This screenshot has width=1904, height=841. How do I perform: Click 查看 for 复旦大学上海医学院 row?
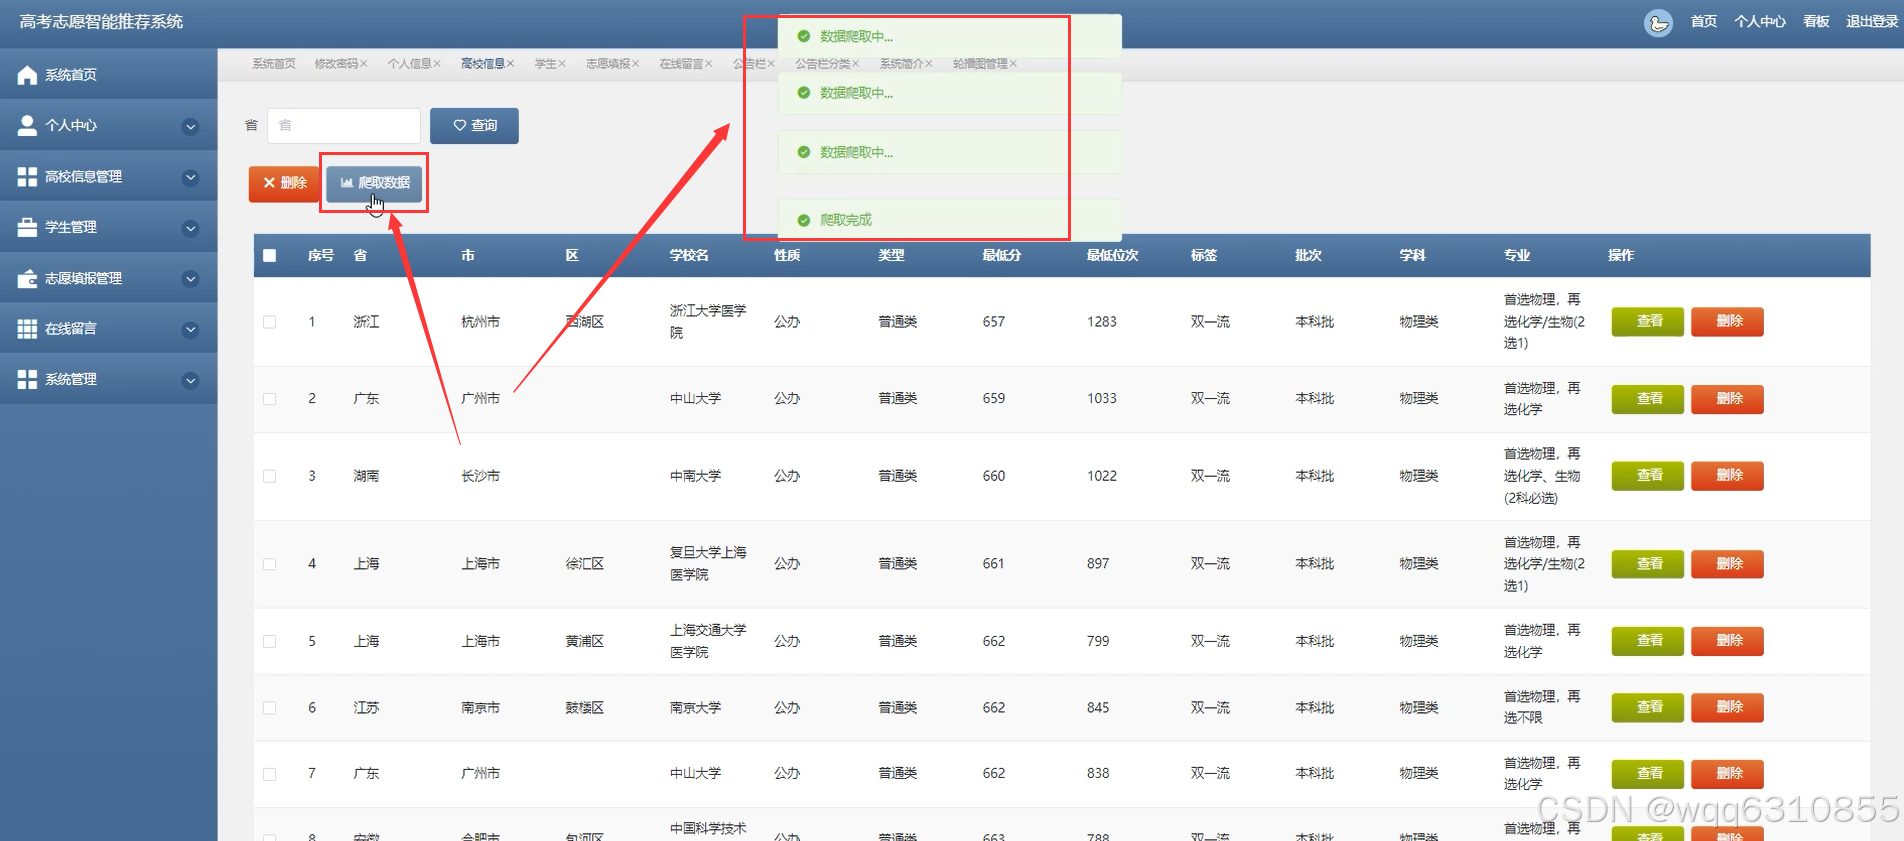coord(1648,564)
